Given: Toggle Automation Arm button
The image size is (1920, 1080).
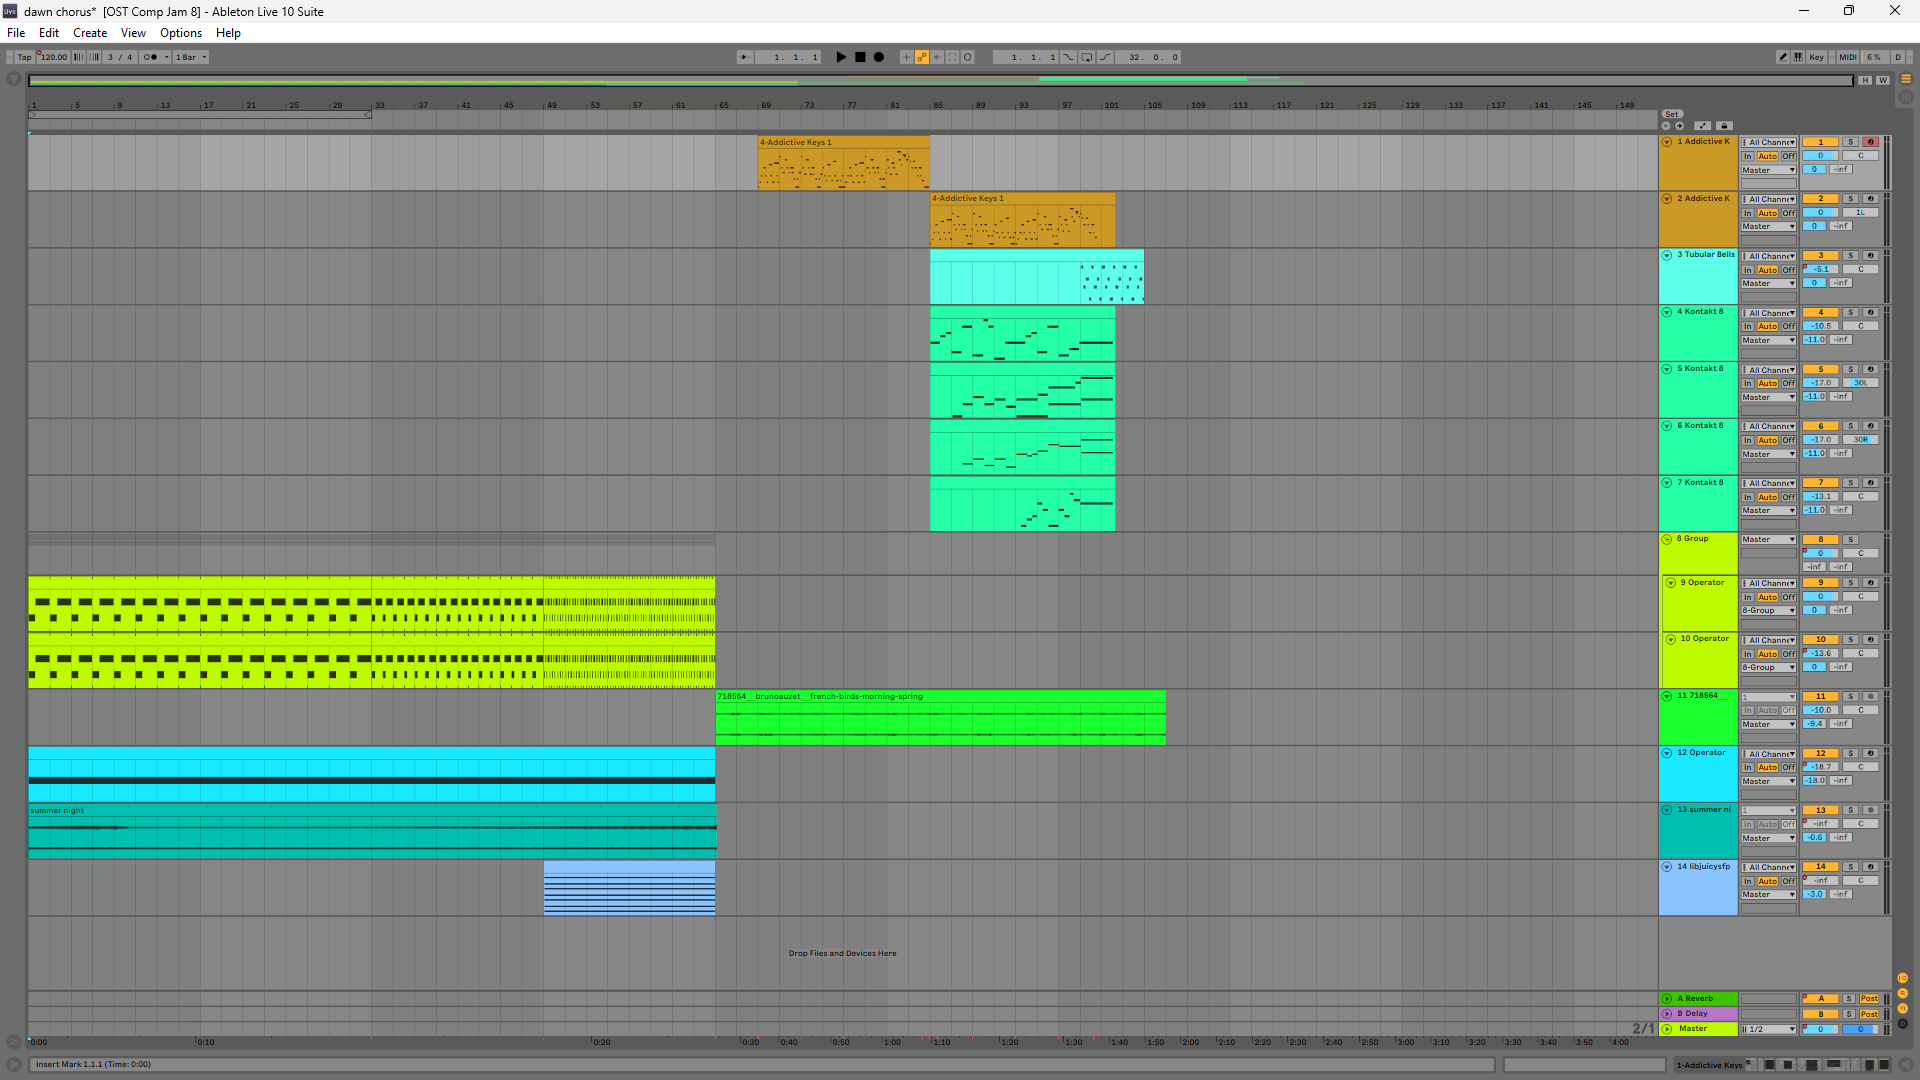Looking at the screenshot, I should [922, 57].
